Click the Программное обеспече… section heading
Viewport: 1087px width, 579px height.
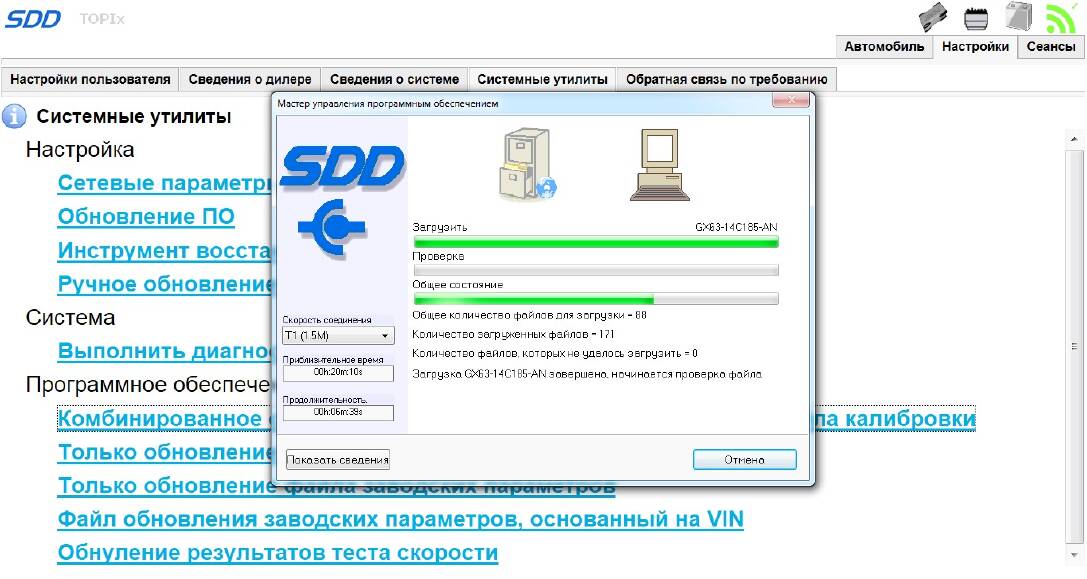point(148,384)
